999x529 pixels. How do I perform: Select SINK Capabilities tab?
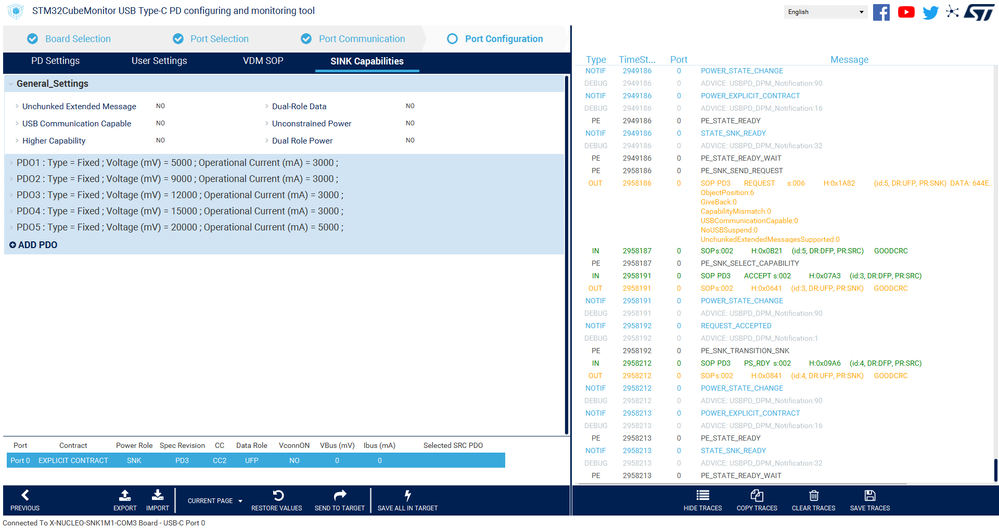(367, 62)
